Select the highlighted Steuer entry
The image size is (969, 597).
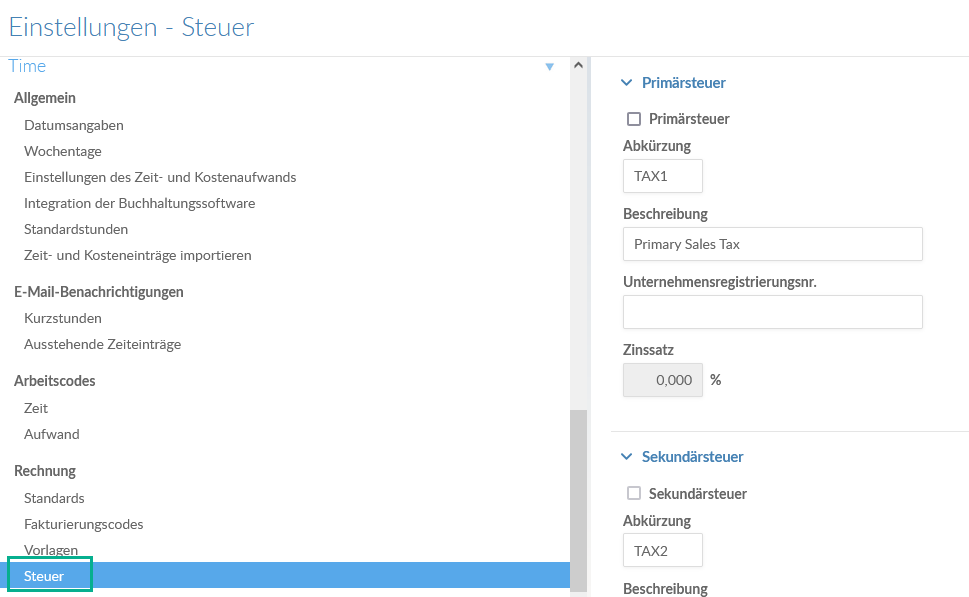click(x=285, y=575)
